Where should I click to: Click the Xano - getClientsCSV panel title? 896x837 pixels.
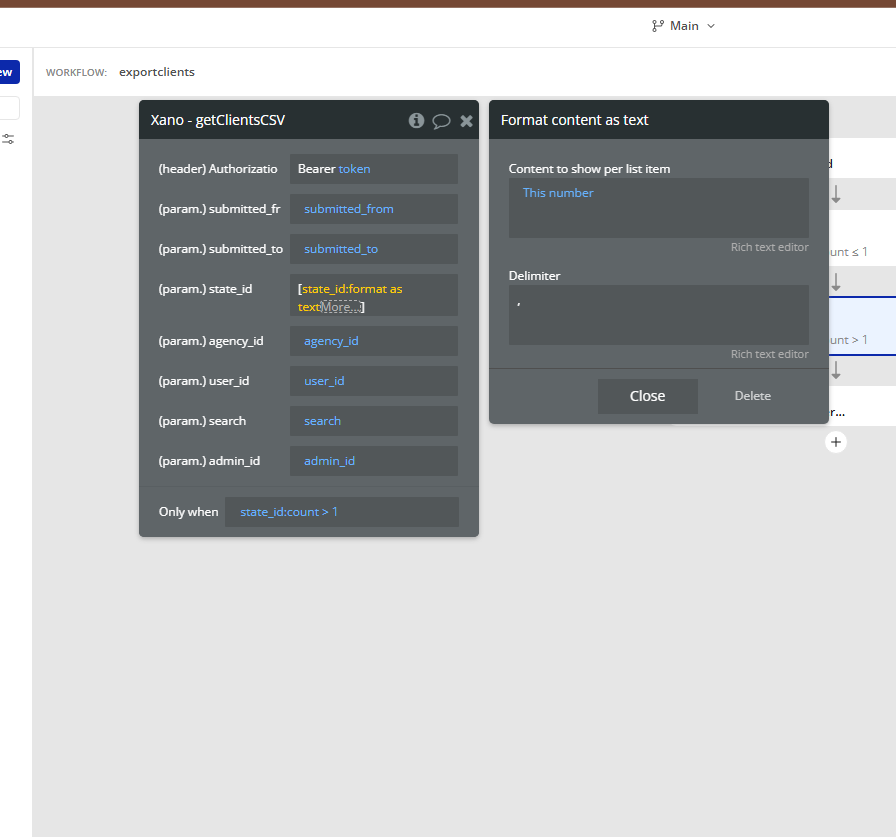[218, 120]
